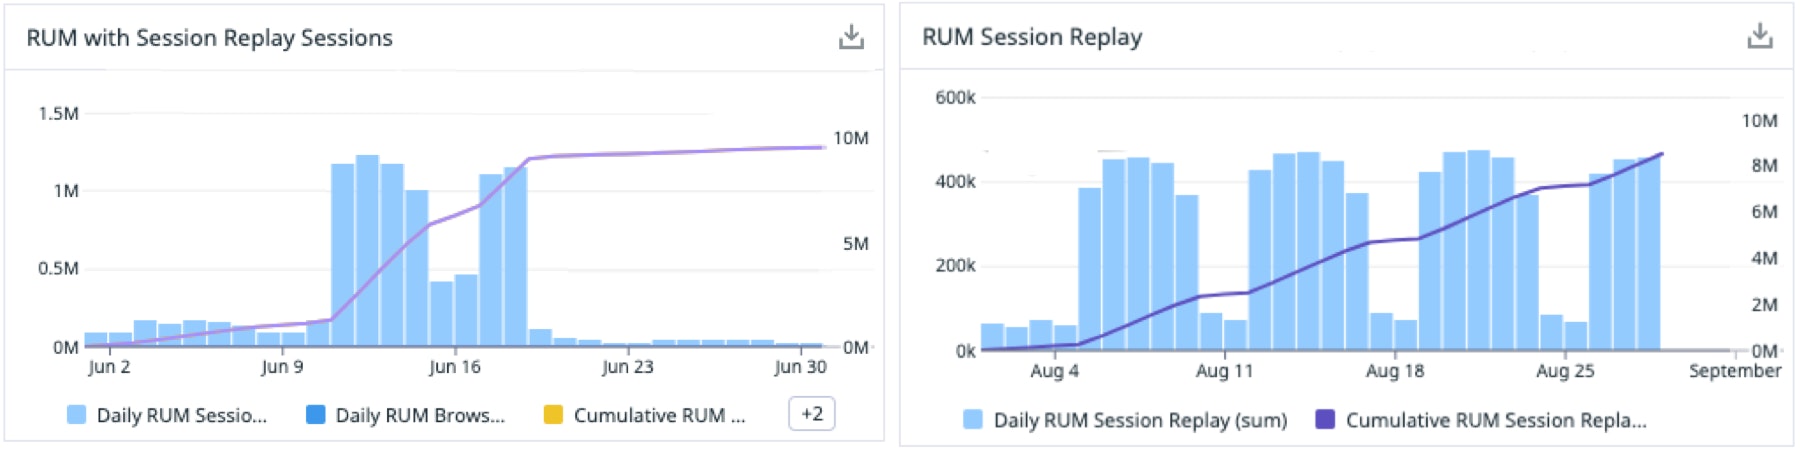Toggle the Daily RUM Brows... legend swatch
Screen dimensions: 1800x450
pos(315,415)
